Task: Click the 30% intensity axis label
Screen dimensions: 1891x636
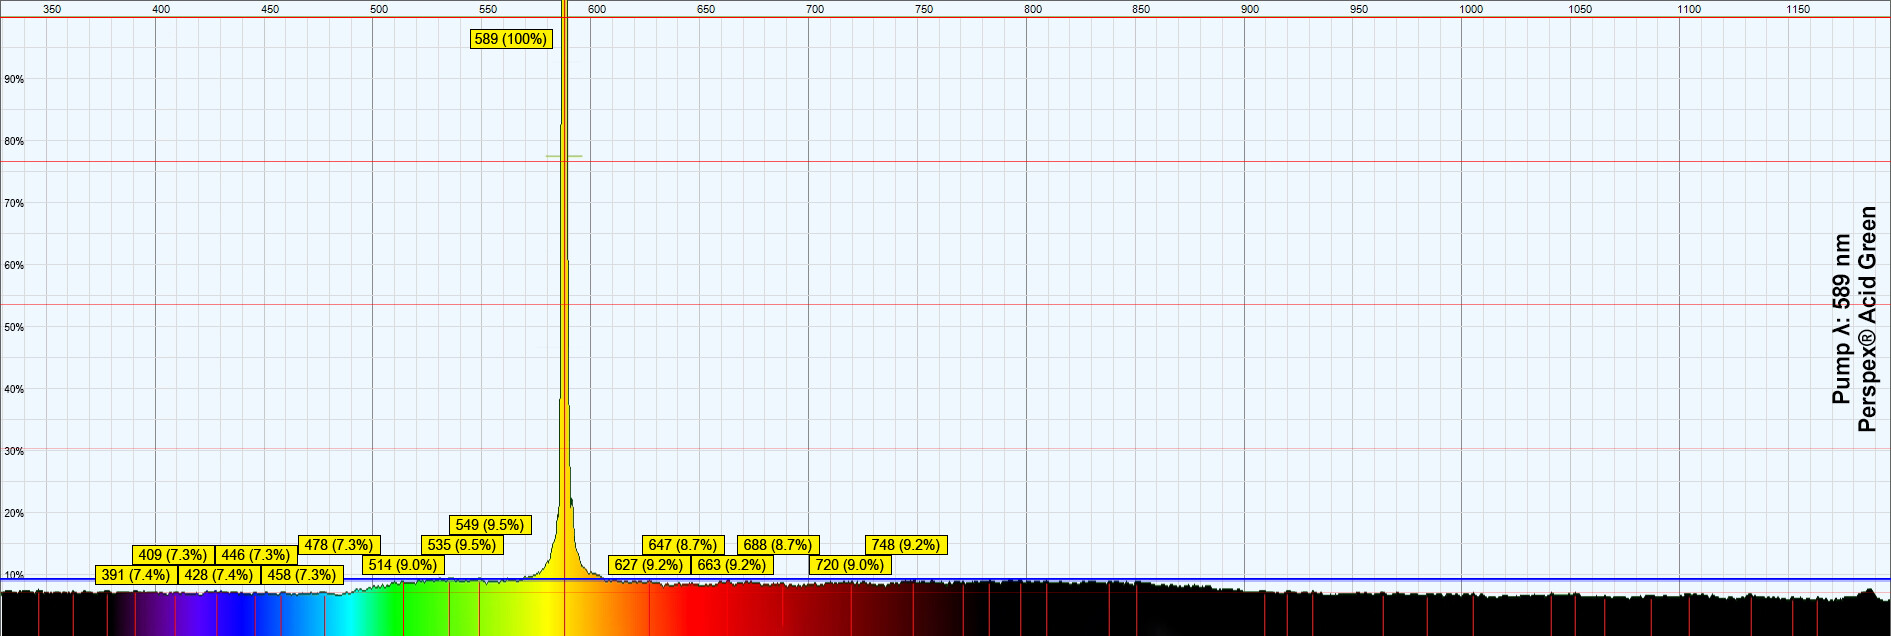Action: click(x=14, y=451)
